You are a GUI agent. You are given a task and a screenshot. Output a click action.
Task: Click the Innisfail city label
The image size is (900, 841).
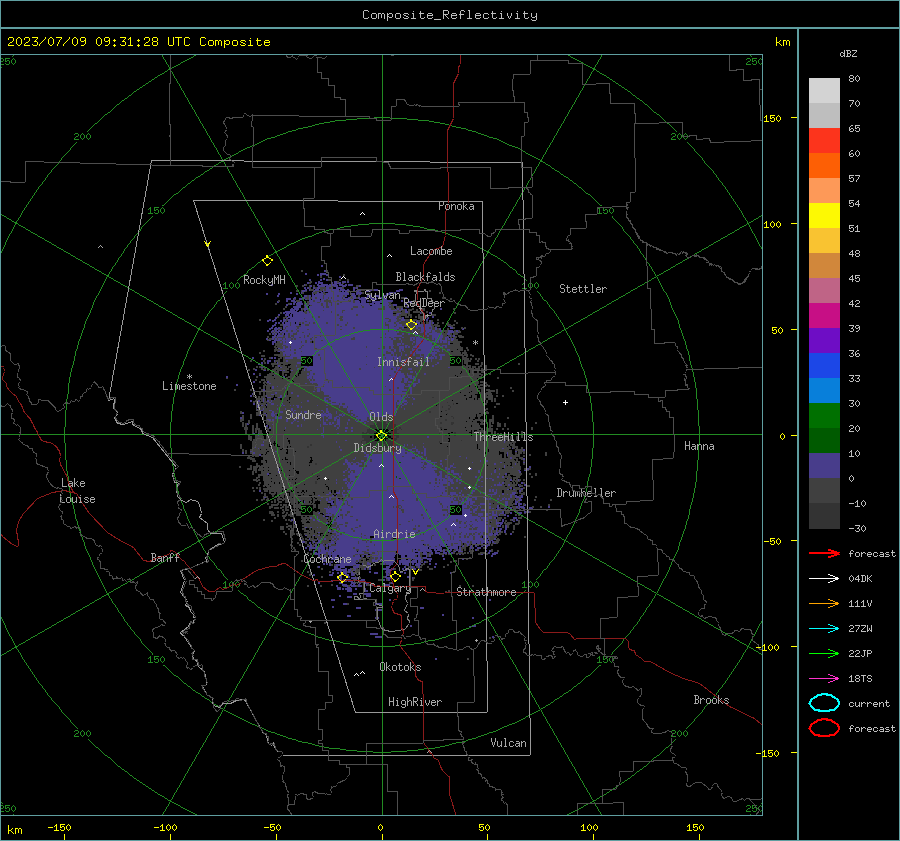tap(403, 362)
